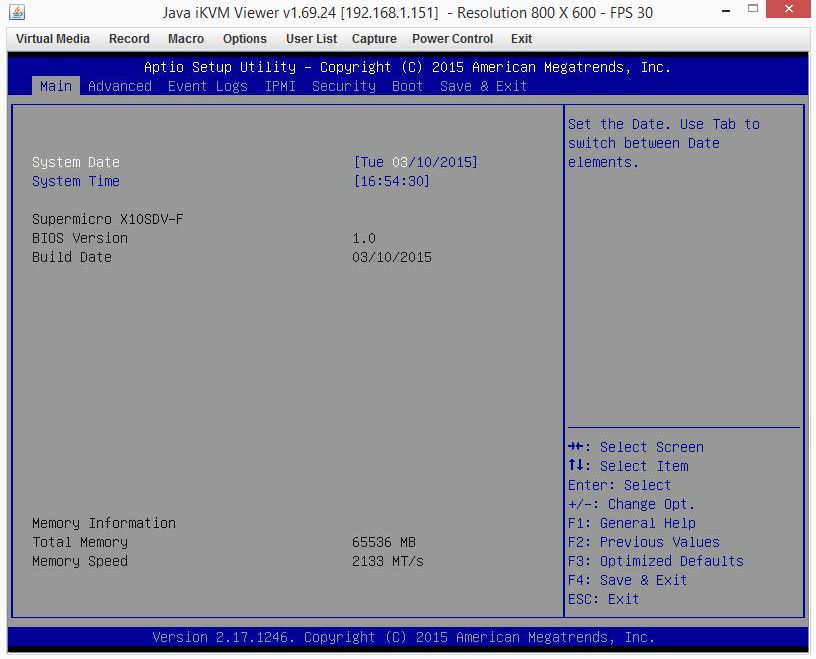Click Exit in the viewer menu bar
Viewport: 816px width, 659px height.
click(521, 39)
